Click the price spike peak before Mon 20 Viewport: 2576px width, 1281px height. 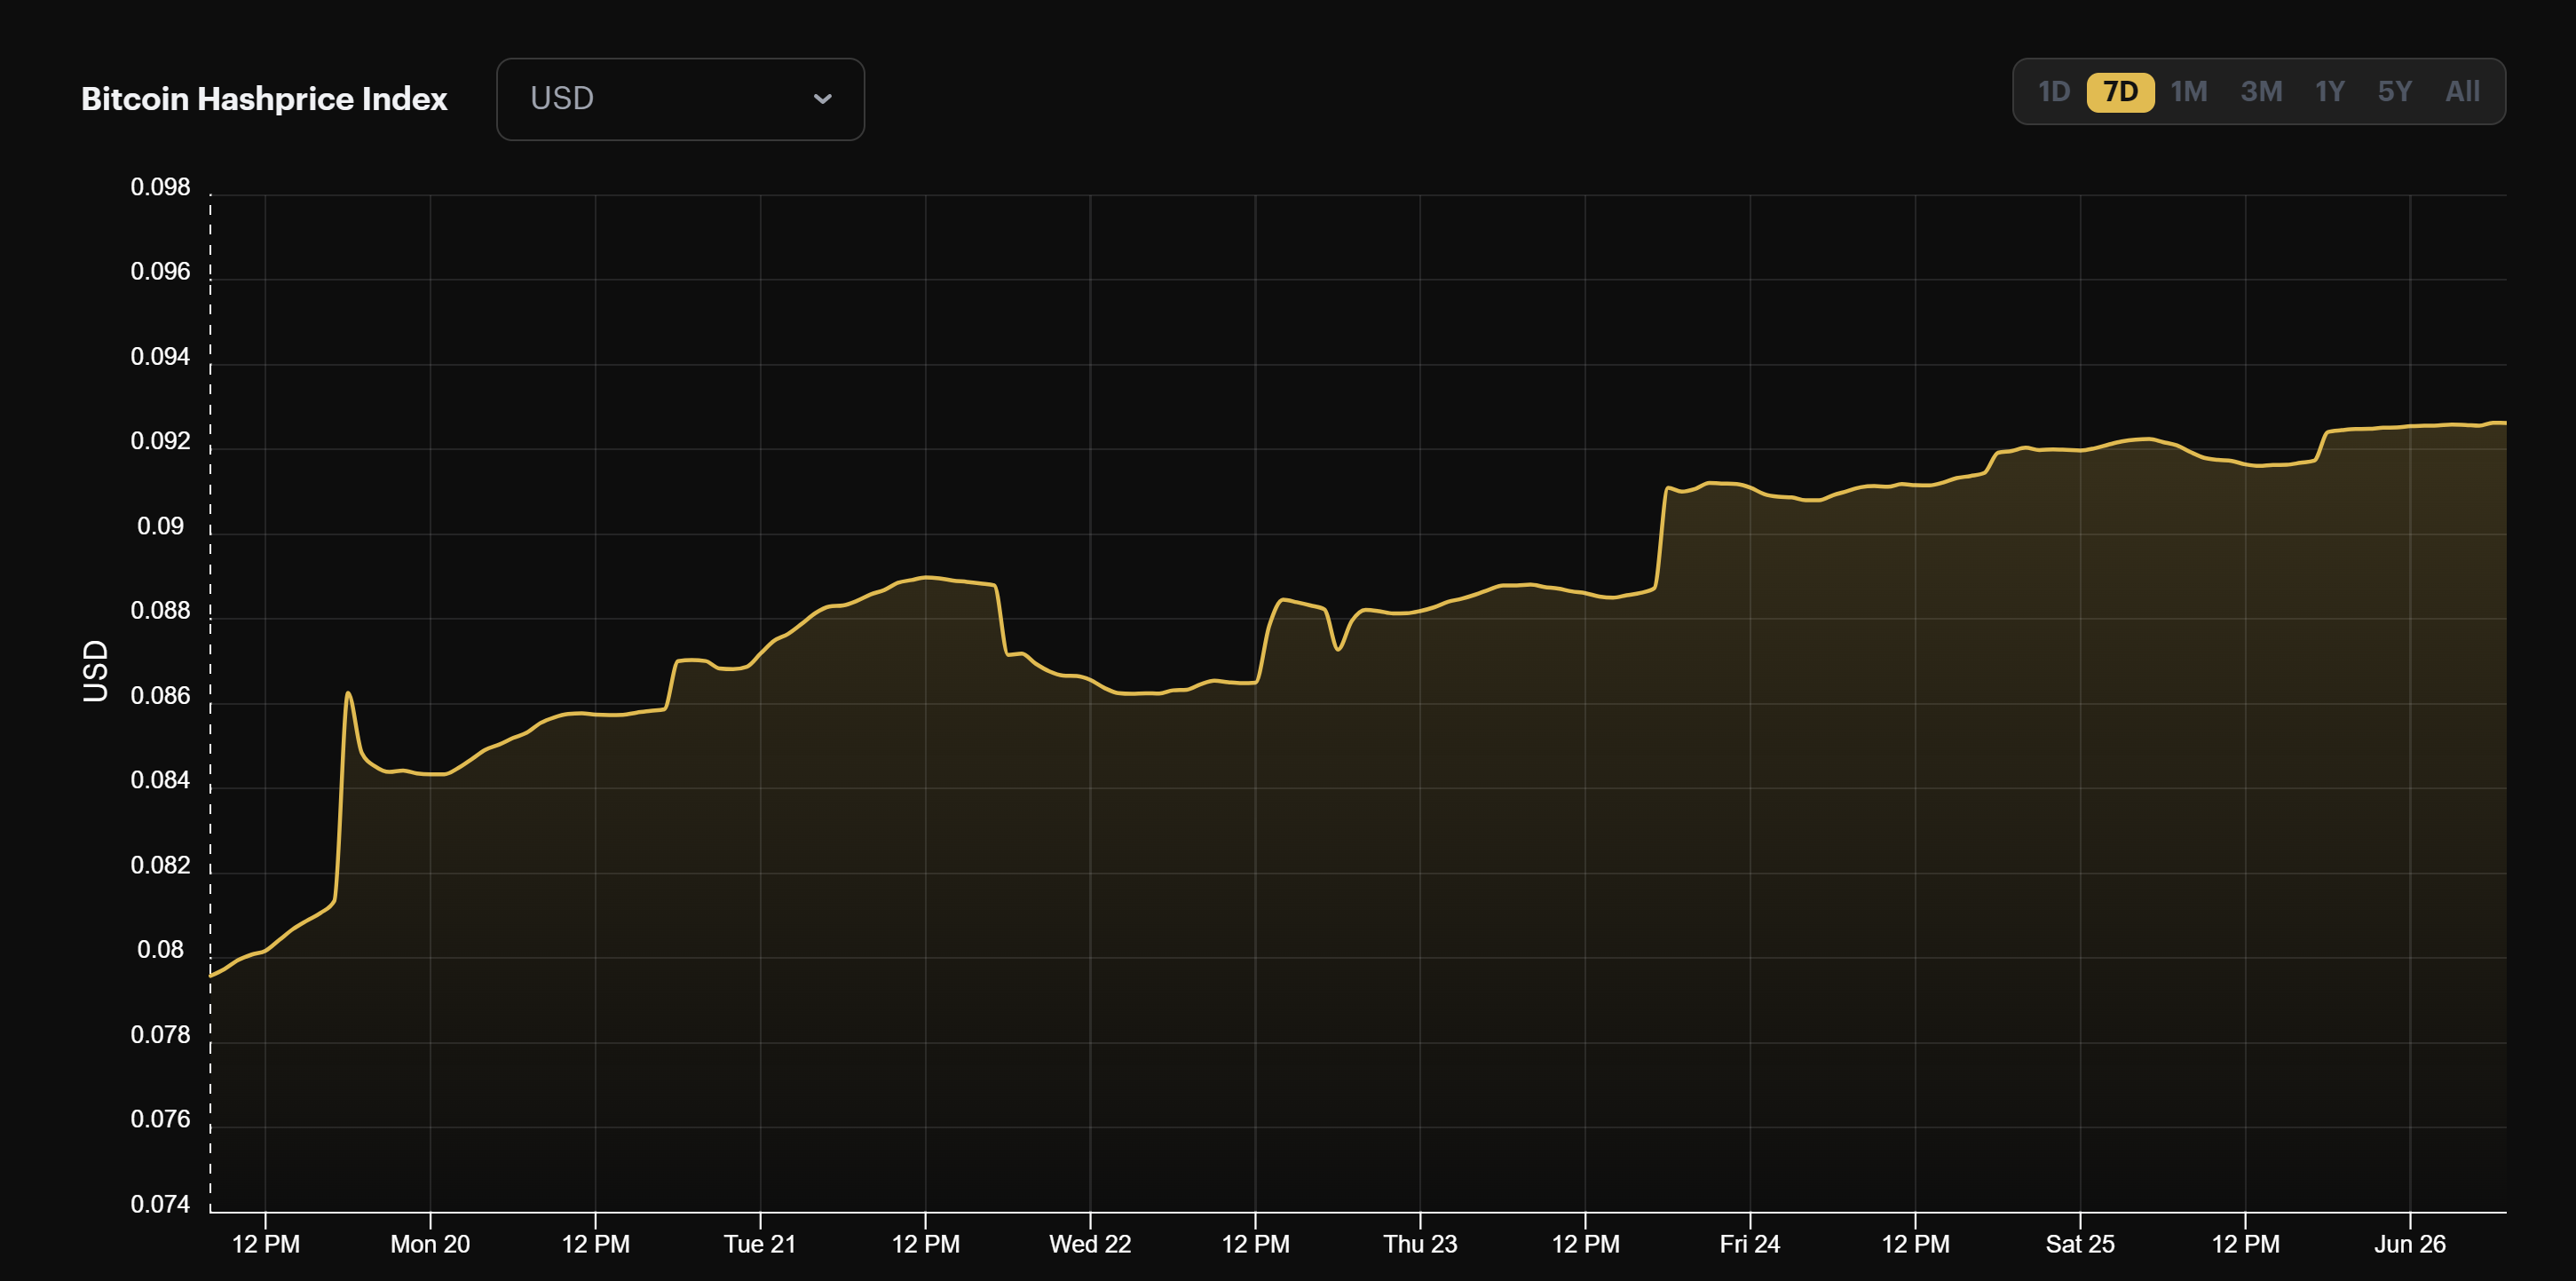pyautogui.click(x=347, y=693)
